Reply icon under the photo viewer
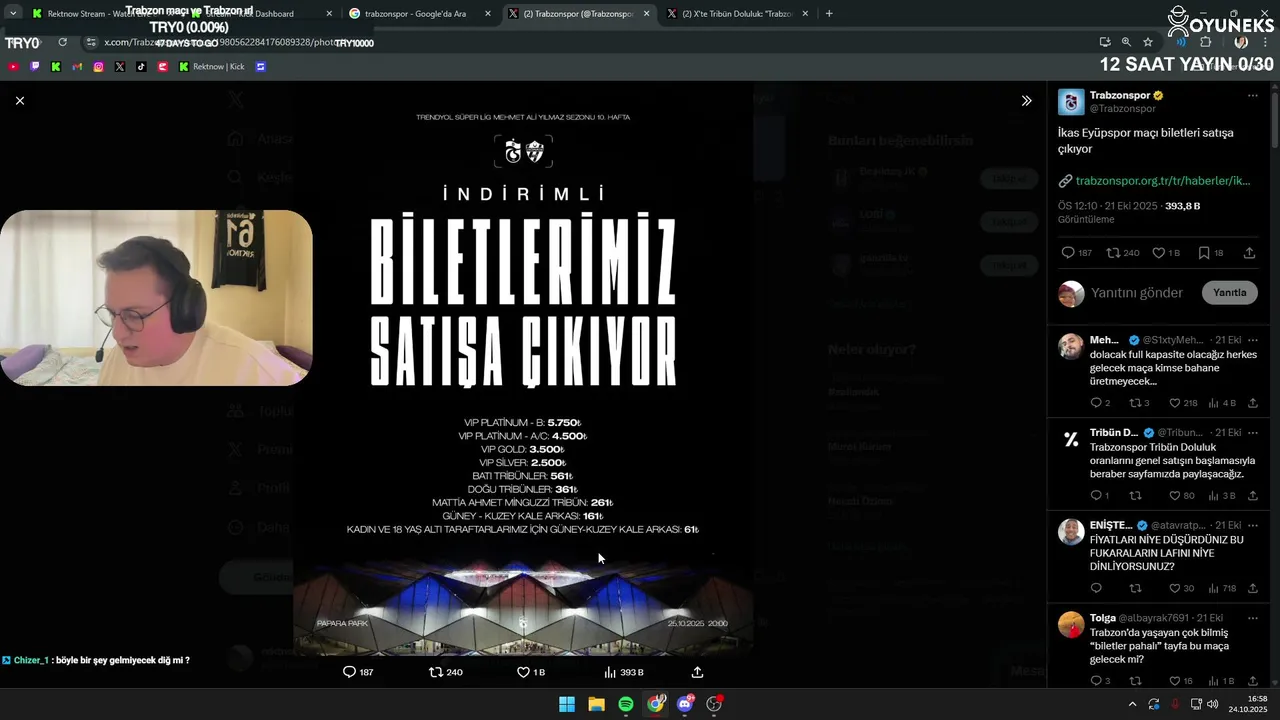This screenshot has width=1280, height=720. tap(349, 672)
